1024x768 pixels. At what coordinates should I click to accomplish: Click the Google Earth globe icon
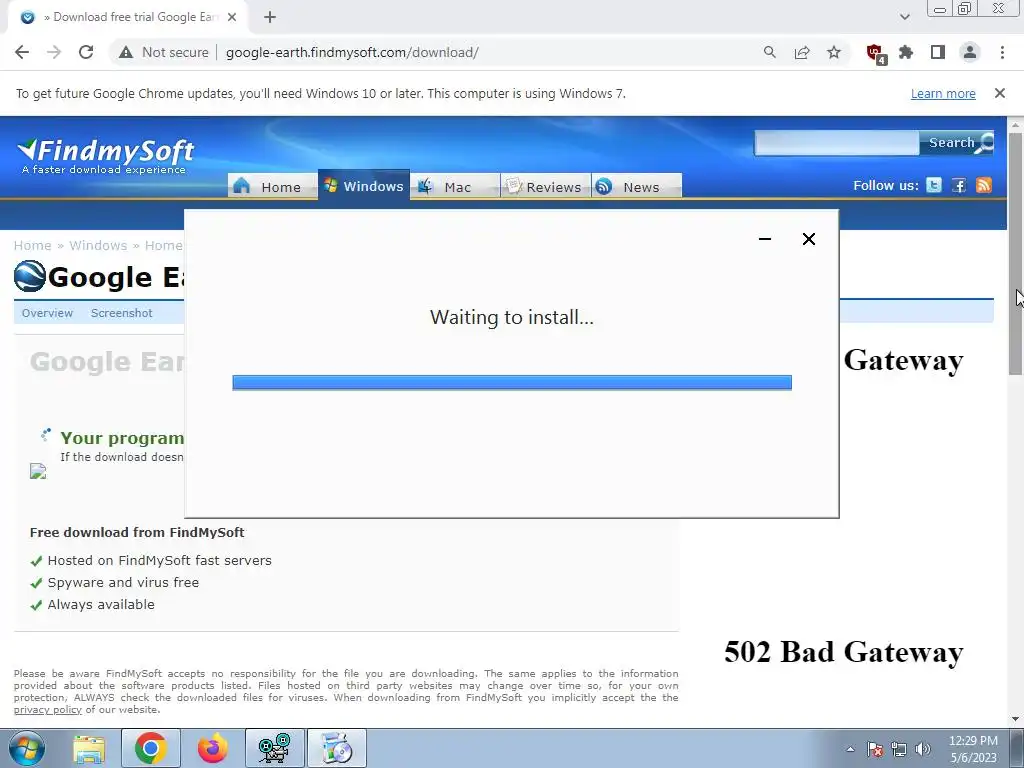pos(30,276)
